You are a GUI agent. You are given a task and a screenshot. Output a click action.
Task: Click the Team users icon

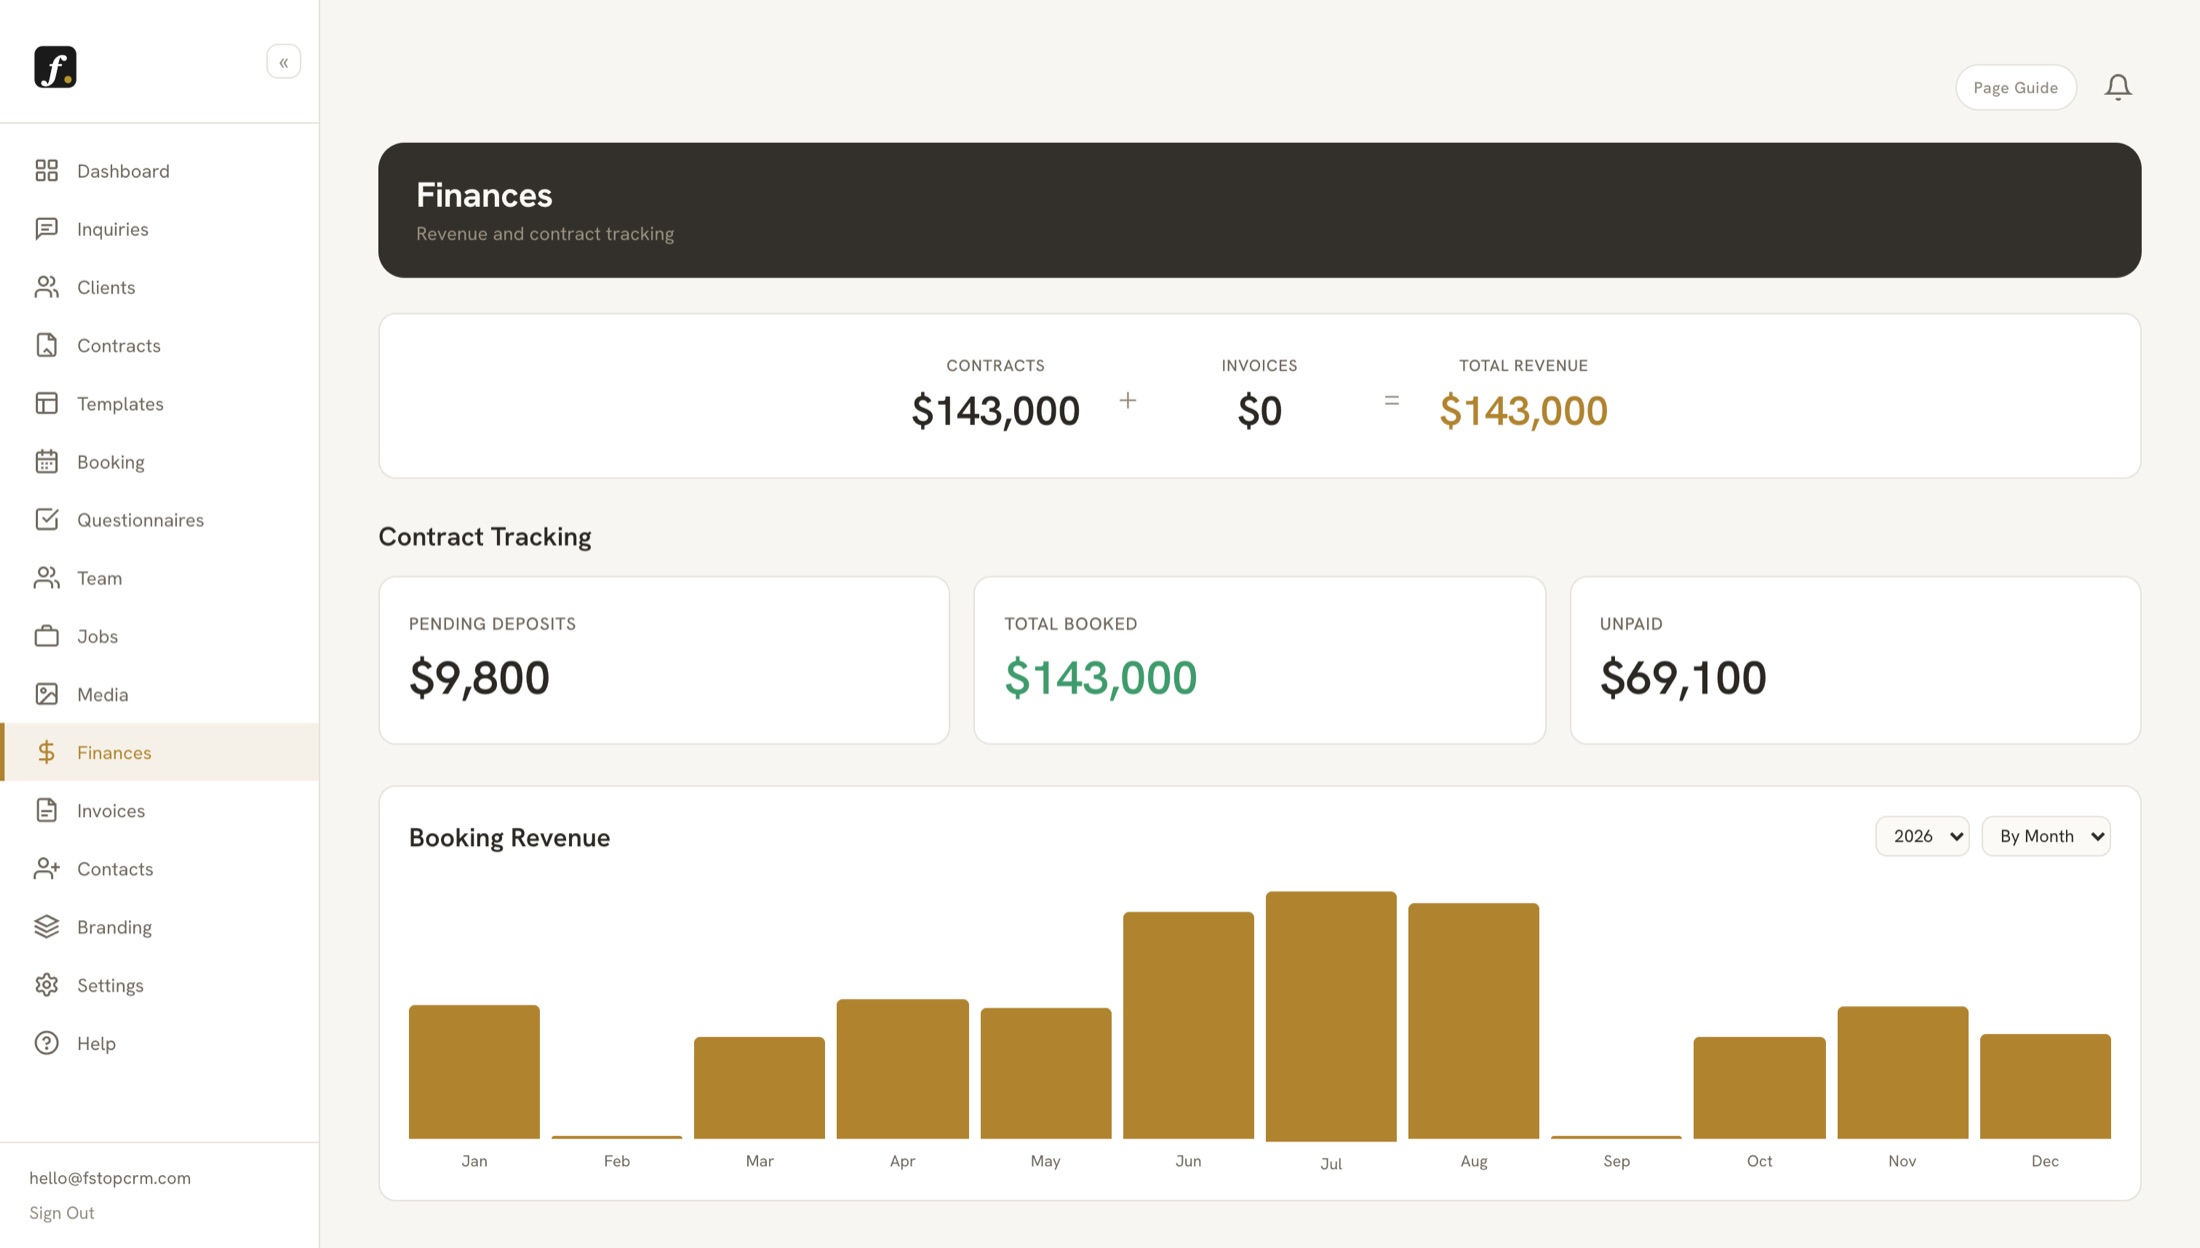point(47,578)
